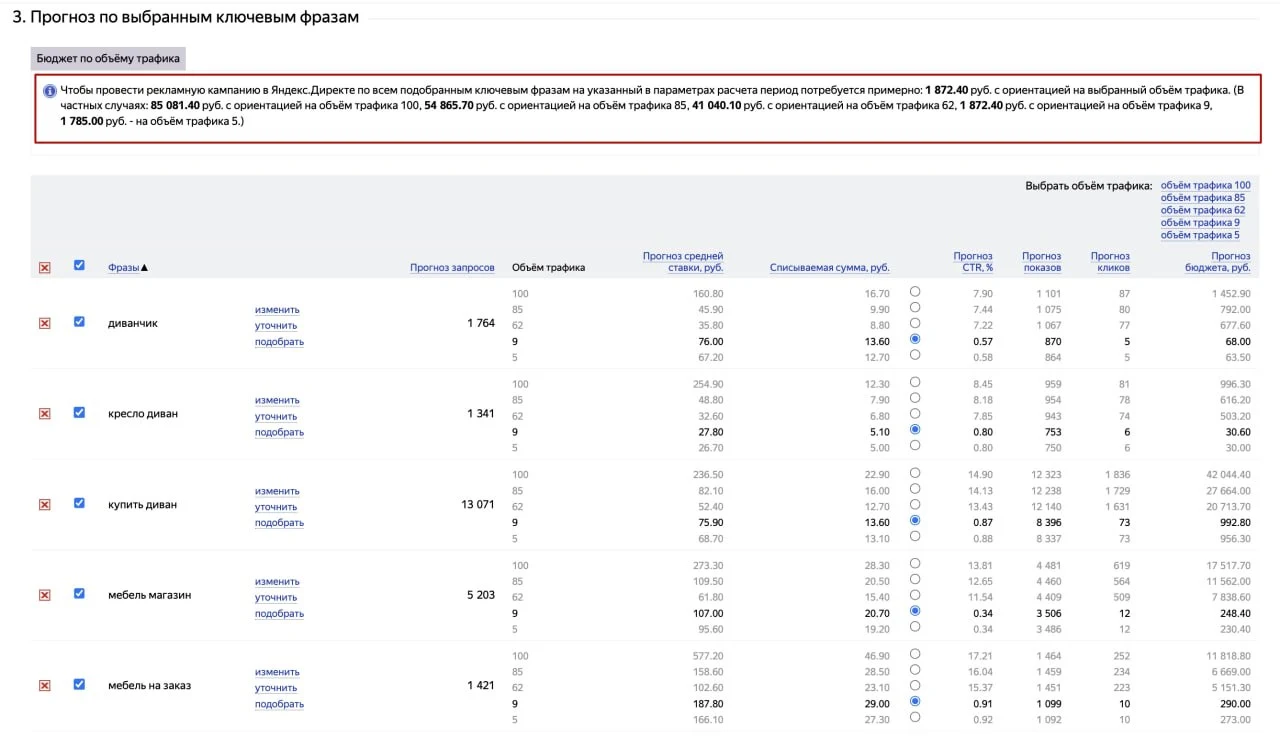Select traffic volume 100 radio for мебель на заказ
This screenshot has width=1280, height=738.
point(915,654)
